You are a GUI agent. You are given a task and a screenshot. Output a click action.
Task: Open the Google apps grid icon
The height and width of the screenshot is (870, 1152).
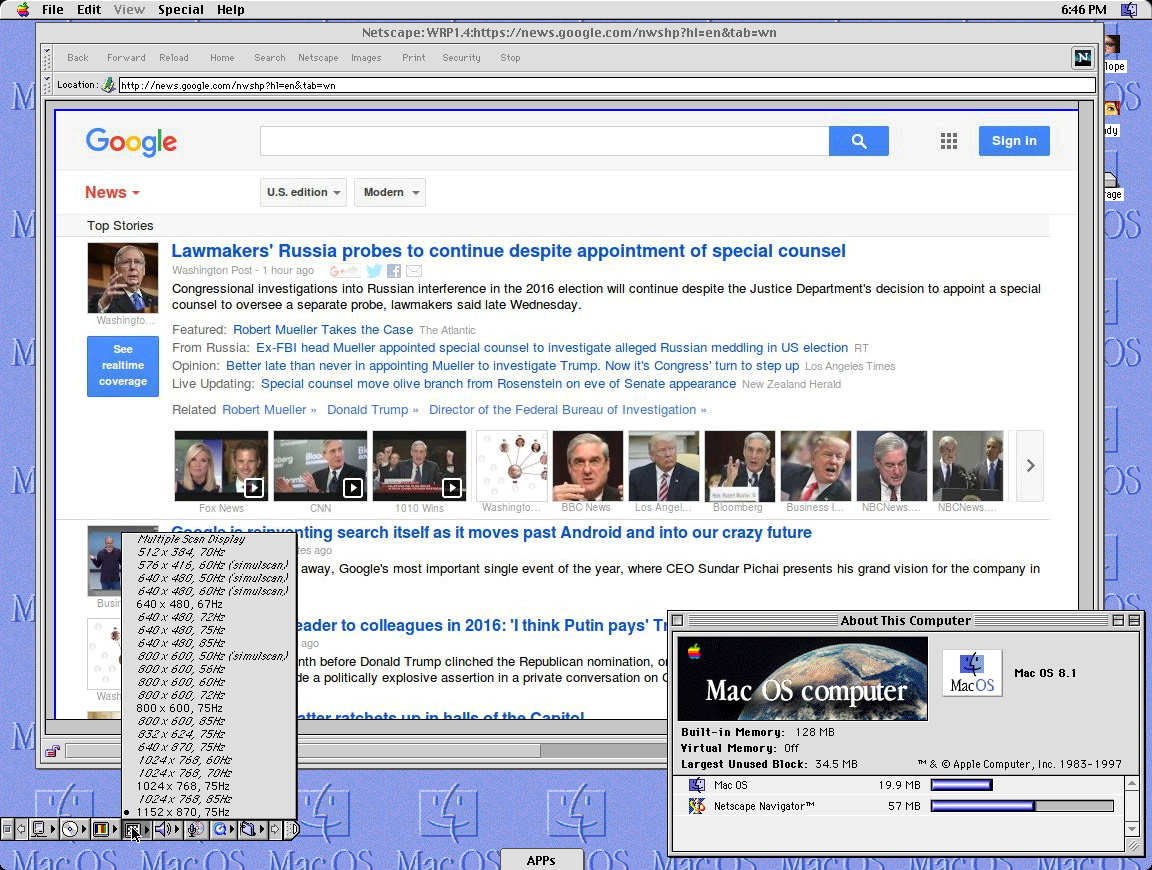(x=948, y=141)
